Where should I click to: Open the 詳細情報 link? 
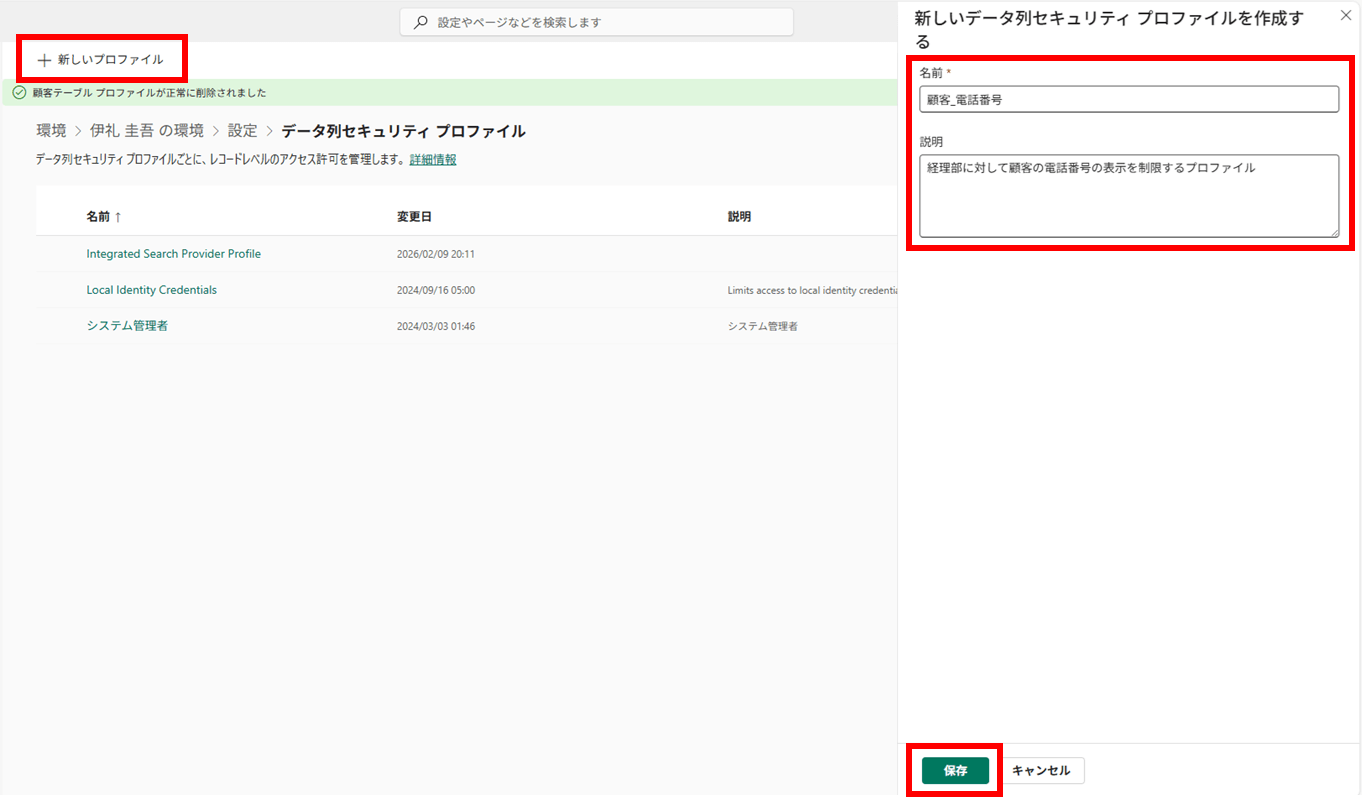point(433,159)
